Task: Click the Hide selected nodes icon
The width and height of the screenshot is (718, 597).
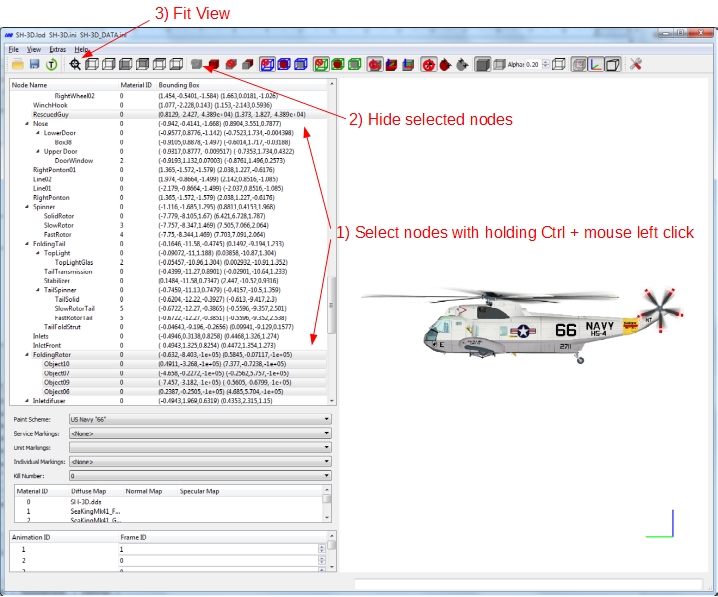Action: (197, 64)
